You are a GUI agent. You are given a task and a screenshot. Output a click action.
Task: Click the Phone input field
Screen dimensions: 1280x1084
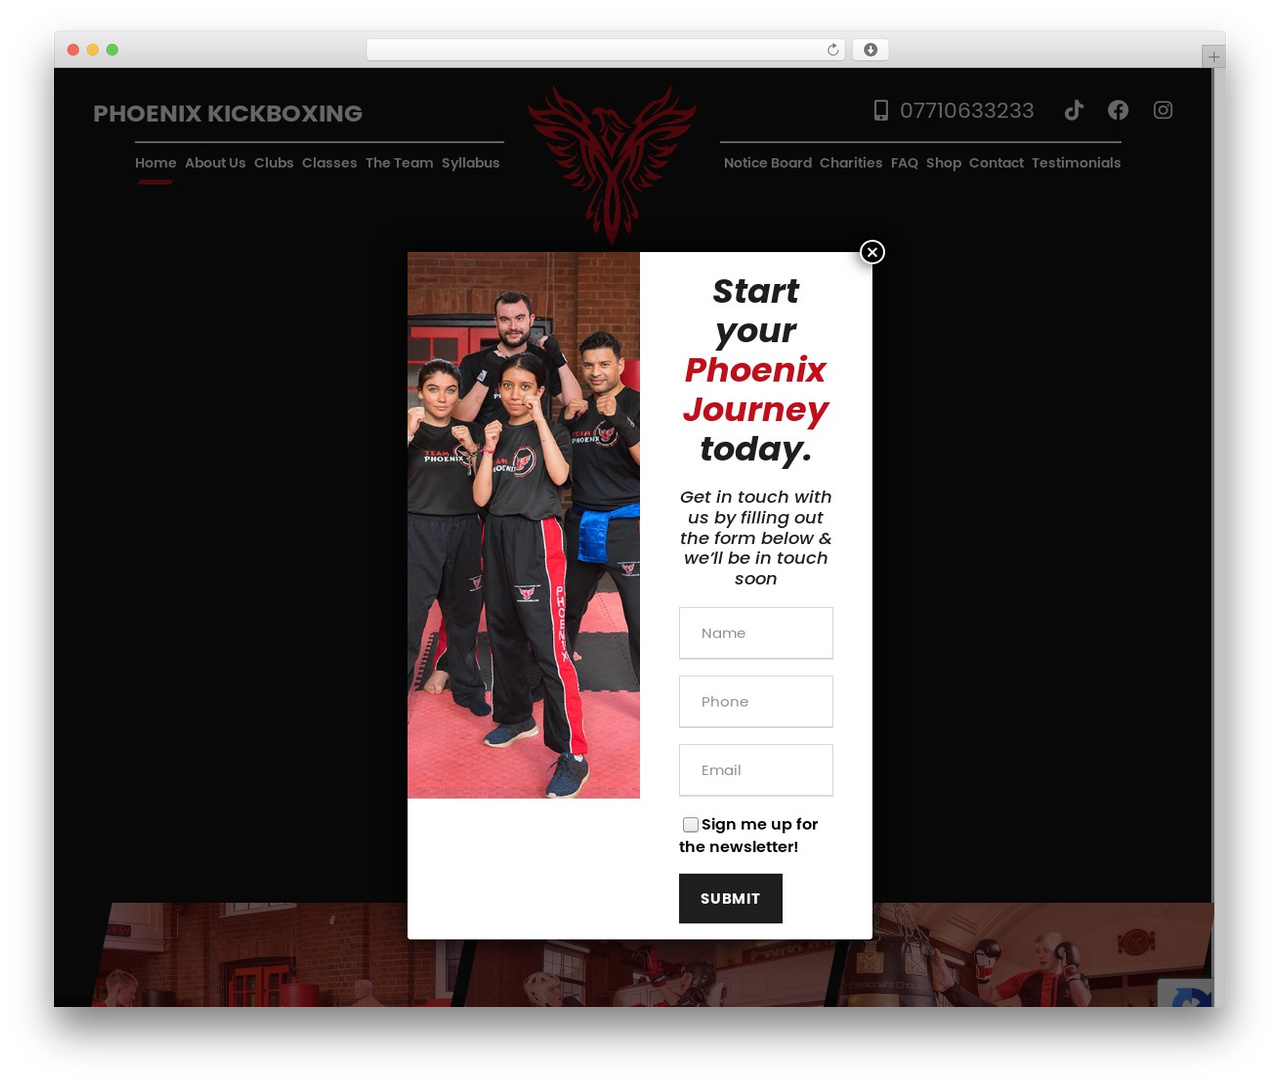point(756,702)
